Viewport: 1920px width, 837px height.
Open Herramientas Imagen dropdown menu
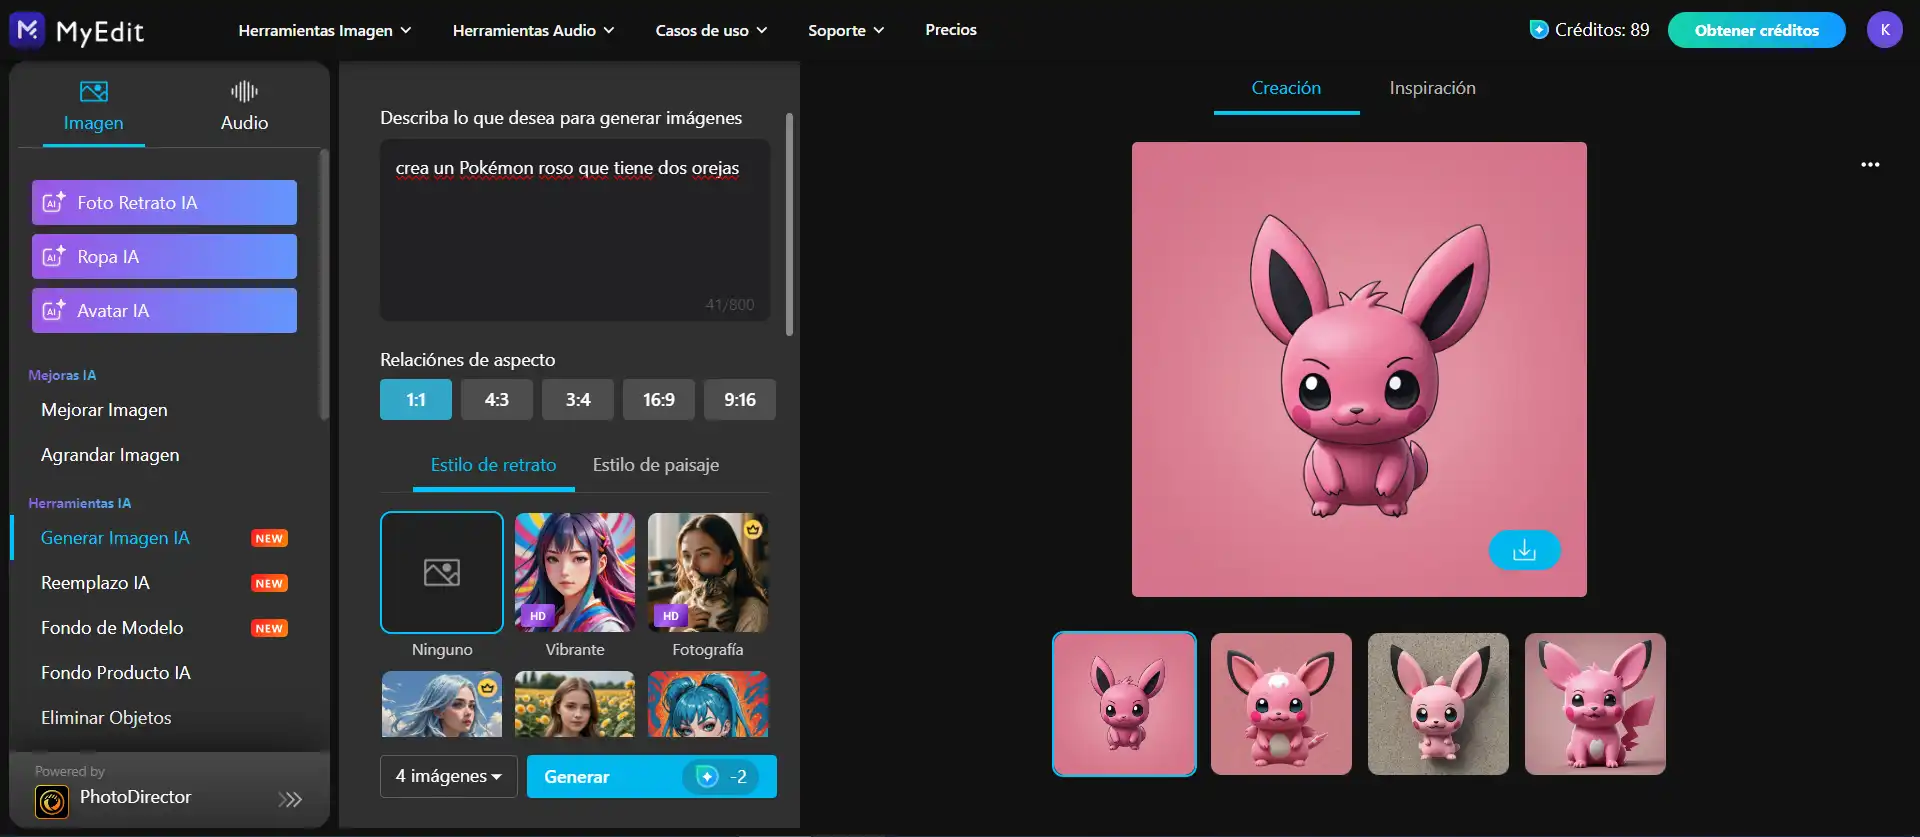(325, 30)
